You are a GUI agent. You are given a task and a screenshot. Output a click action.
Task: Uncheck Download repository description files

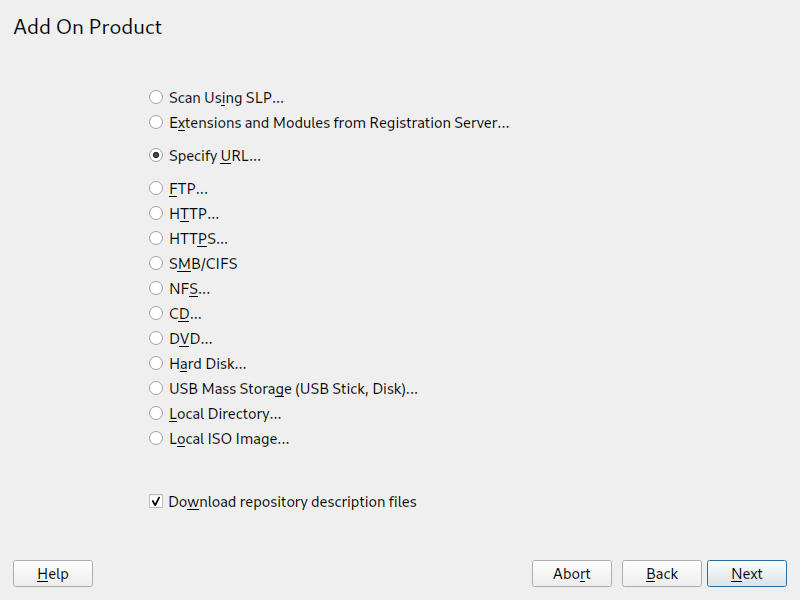tap(156, 502)
